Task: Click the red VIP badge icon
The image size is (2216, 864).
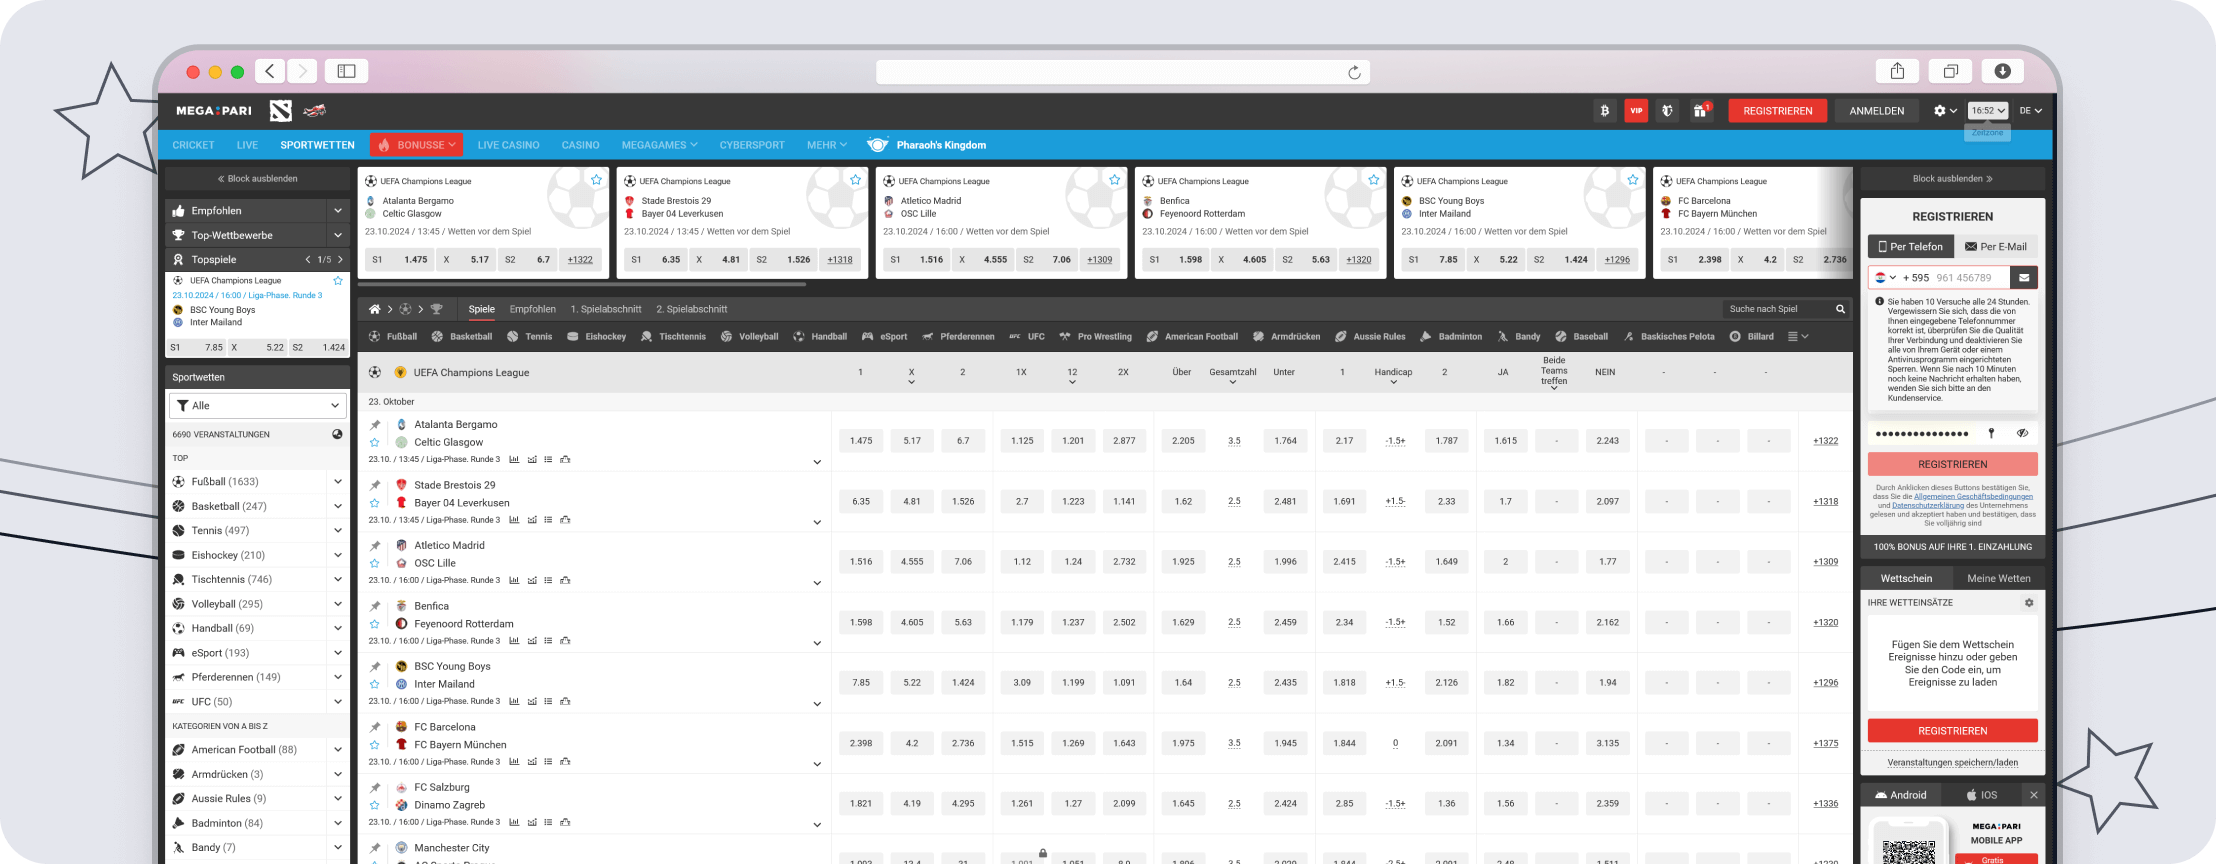Action: (x=1636, y=111)
